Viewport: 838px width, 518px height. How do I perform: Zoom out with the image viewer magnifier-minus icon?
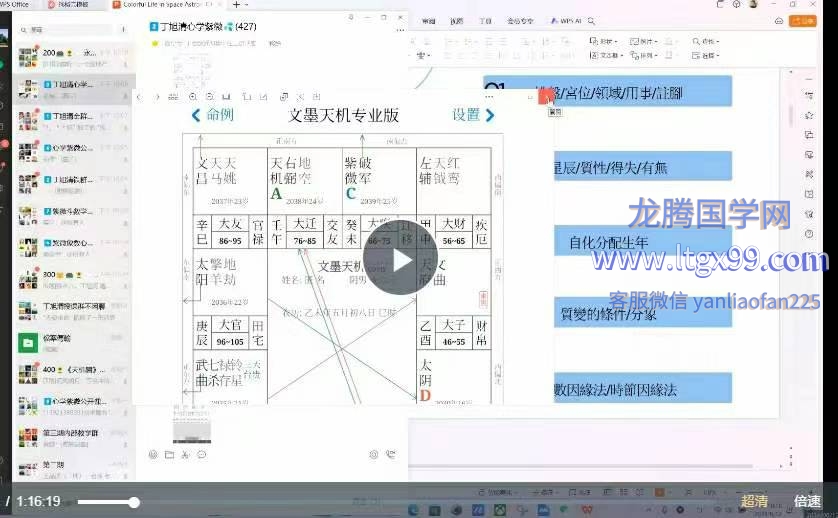pos(210,97)
